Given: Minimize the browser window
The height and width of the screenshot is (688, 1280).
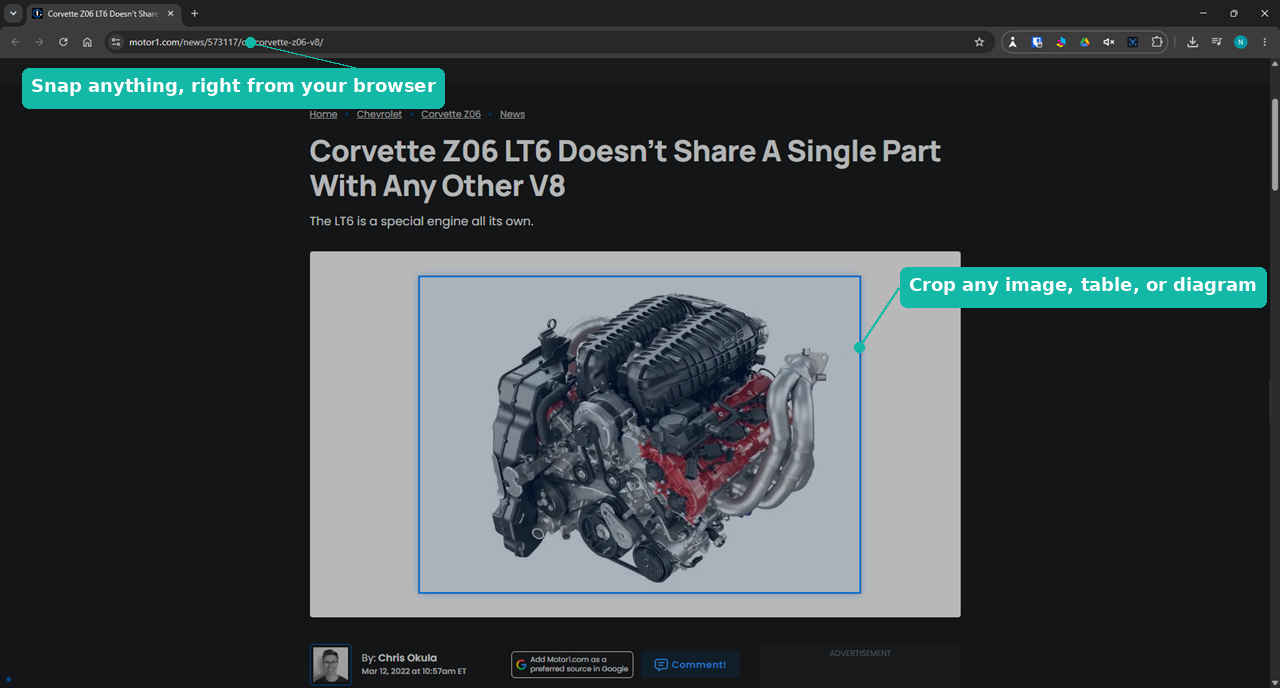Looking at the screenshot, I should point(1201,13).
